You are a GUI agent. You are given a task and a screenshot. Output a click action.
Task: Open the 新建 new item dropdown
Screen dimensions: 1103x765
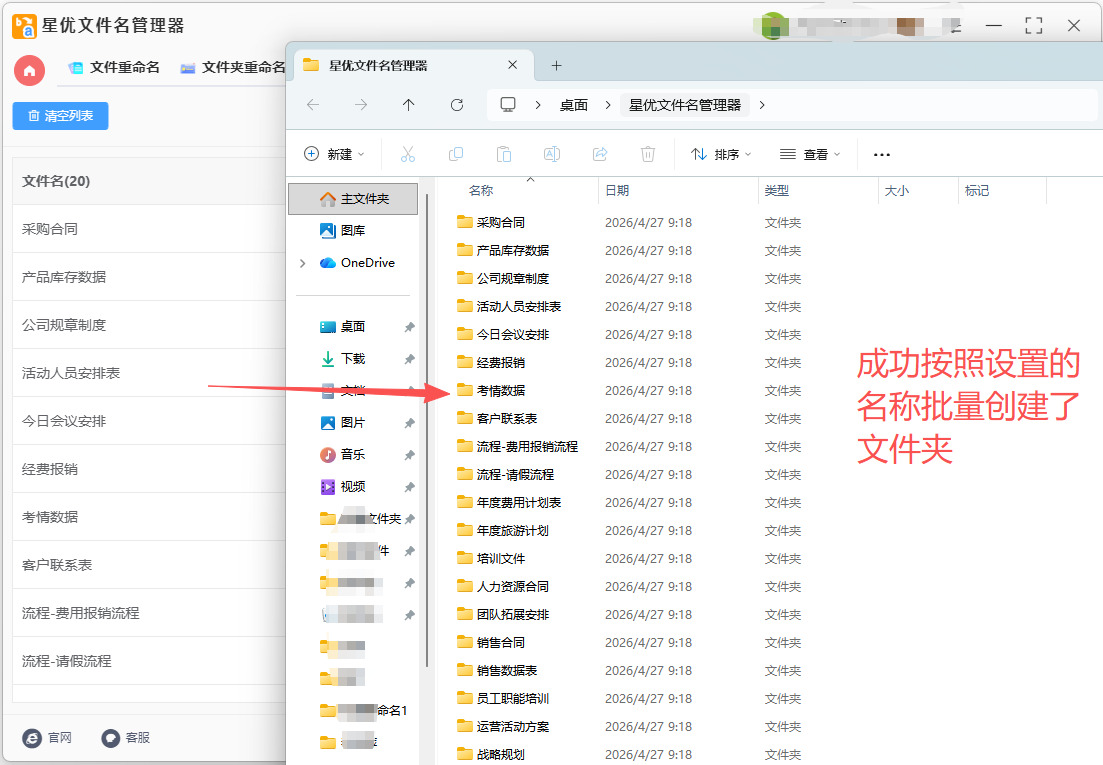pos(334,154)
